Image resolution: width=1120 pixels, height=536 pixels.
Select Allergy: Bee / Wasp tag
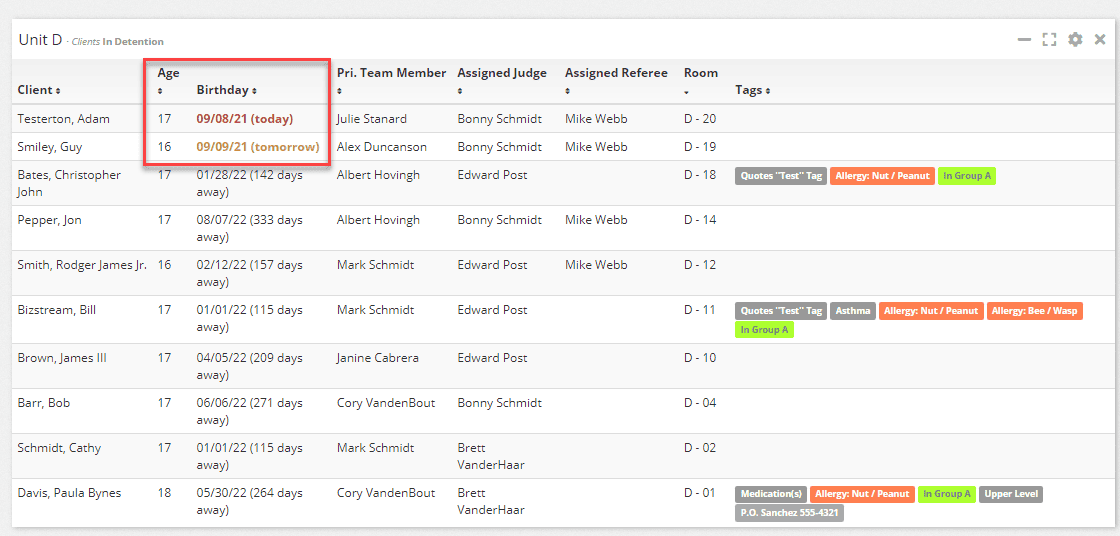[1034, 311]
